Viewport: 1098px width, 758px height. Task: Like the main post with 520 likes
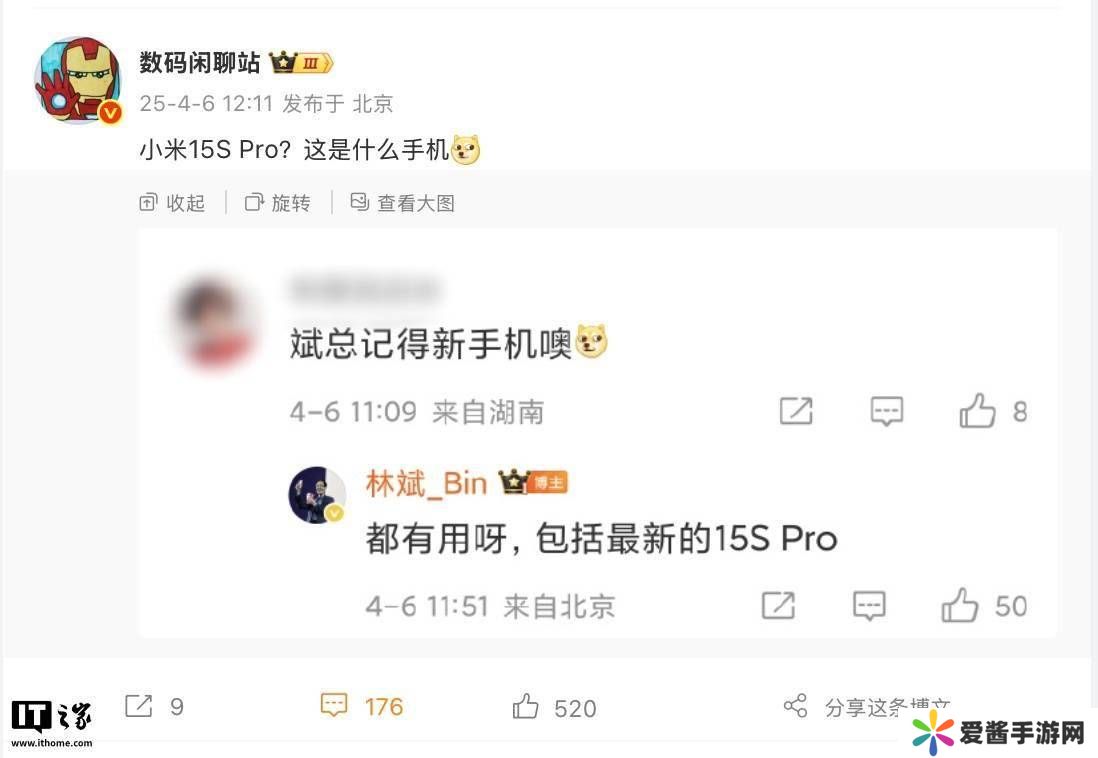[x=554, y=708]
